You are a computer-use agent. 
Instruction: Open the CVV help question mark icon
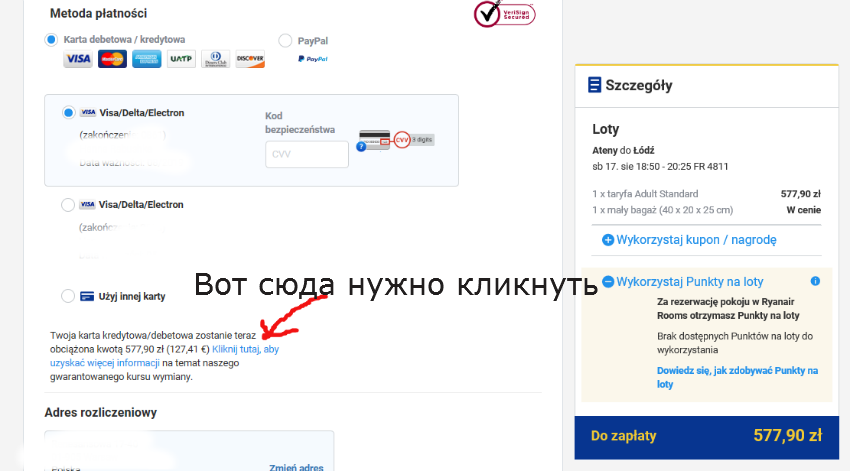click(361, 146)
